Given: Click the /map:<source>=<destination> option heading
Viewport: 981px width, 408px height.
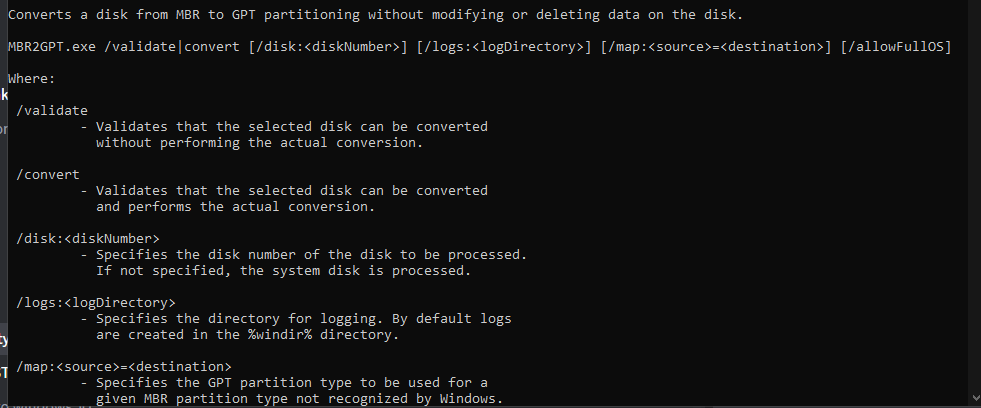Looking at the screenshot, I should click(x=123, y=366).
